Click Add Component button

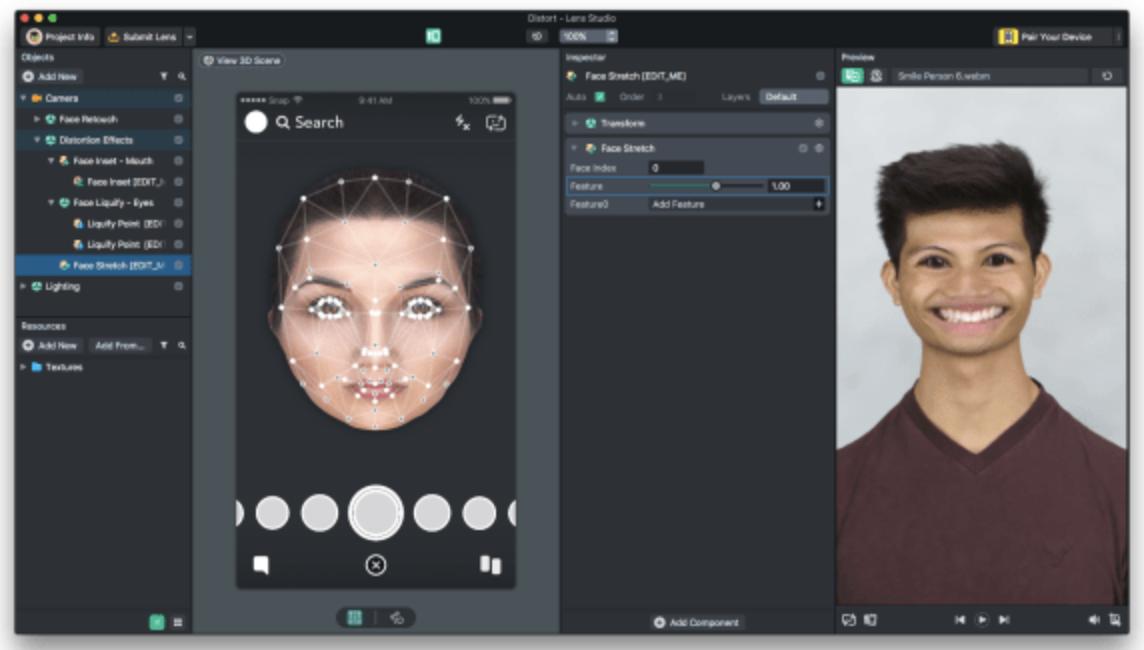coord(696,622)
